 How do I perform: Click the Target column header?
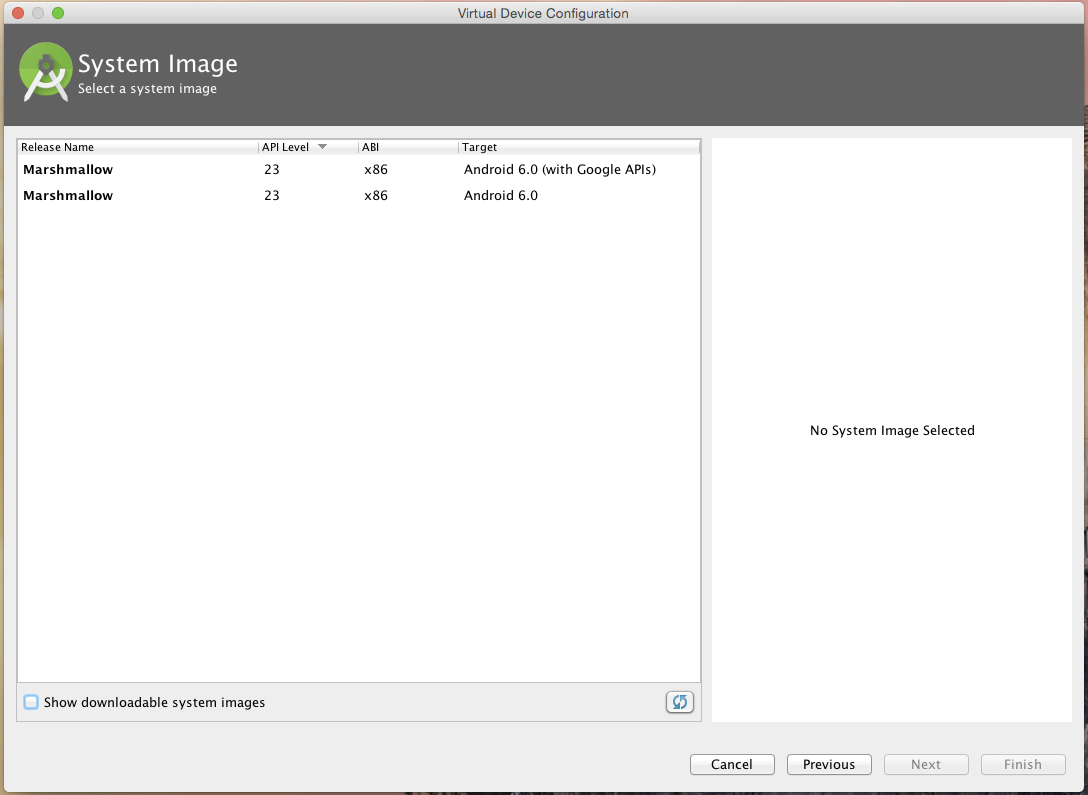(x=480, y=146)
